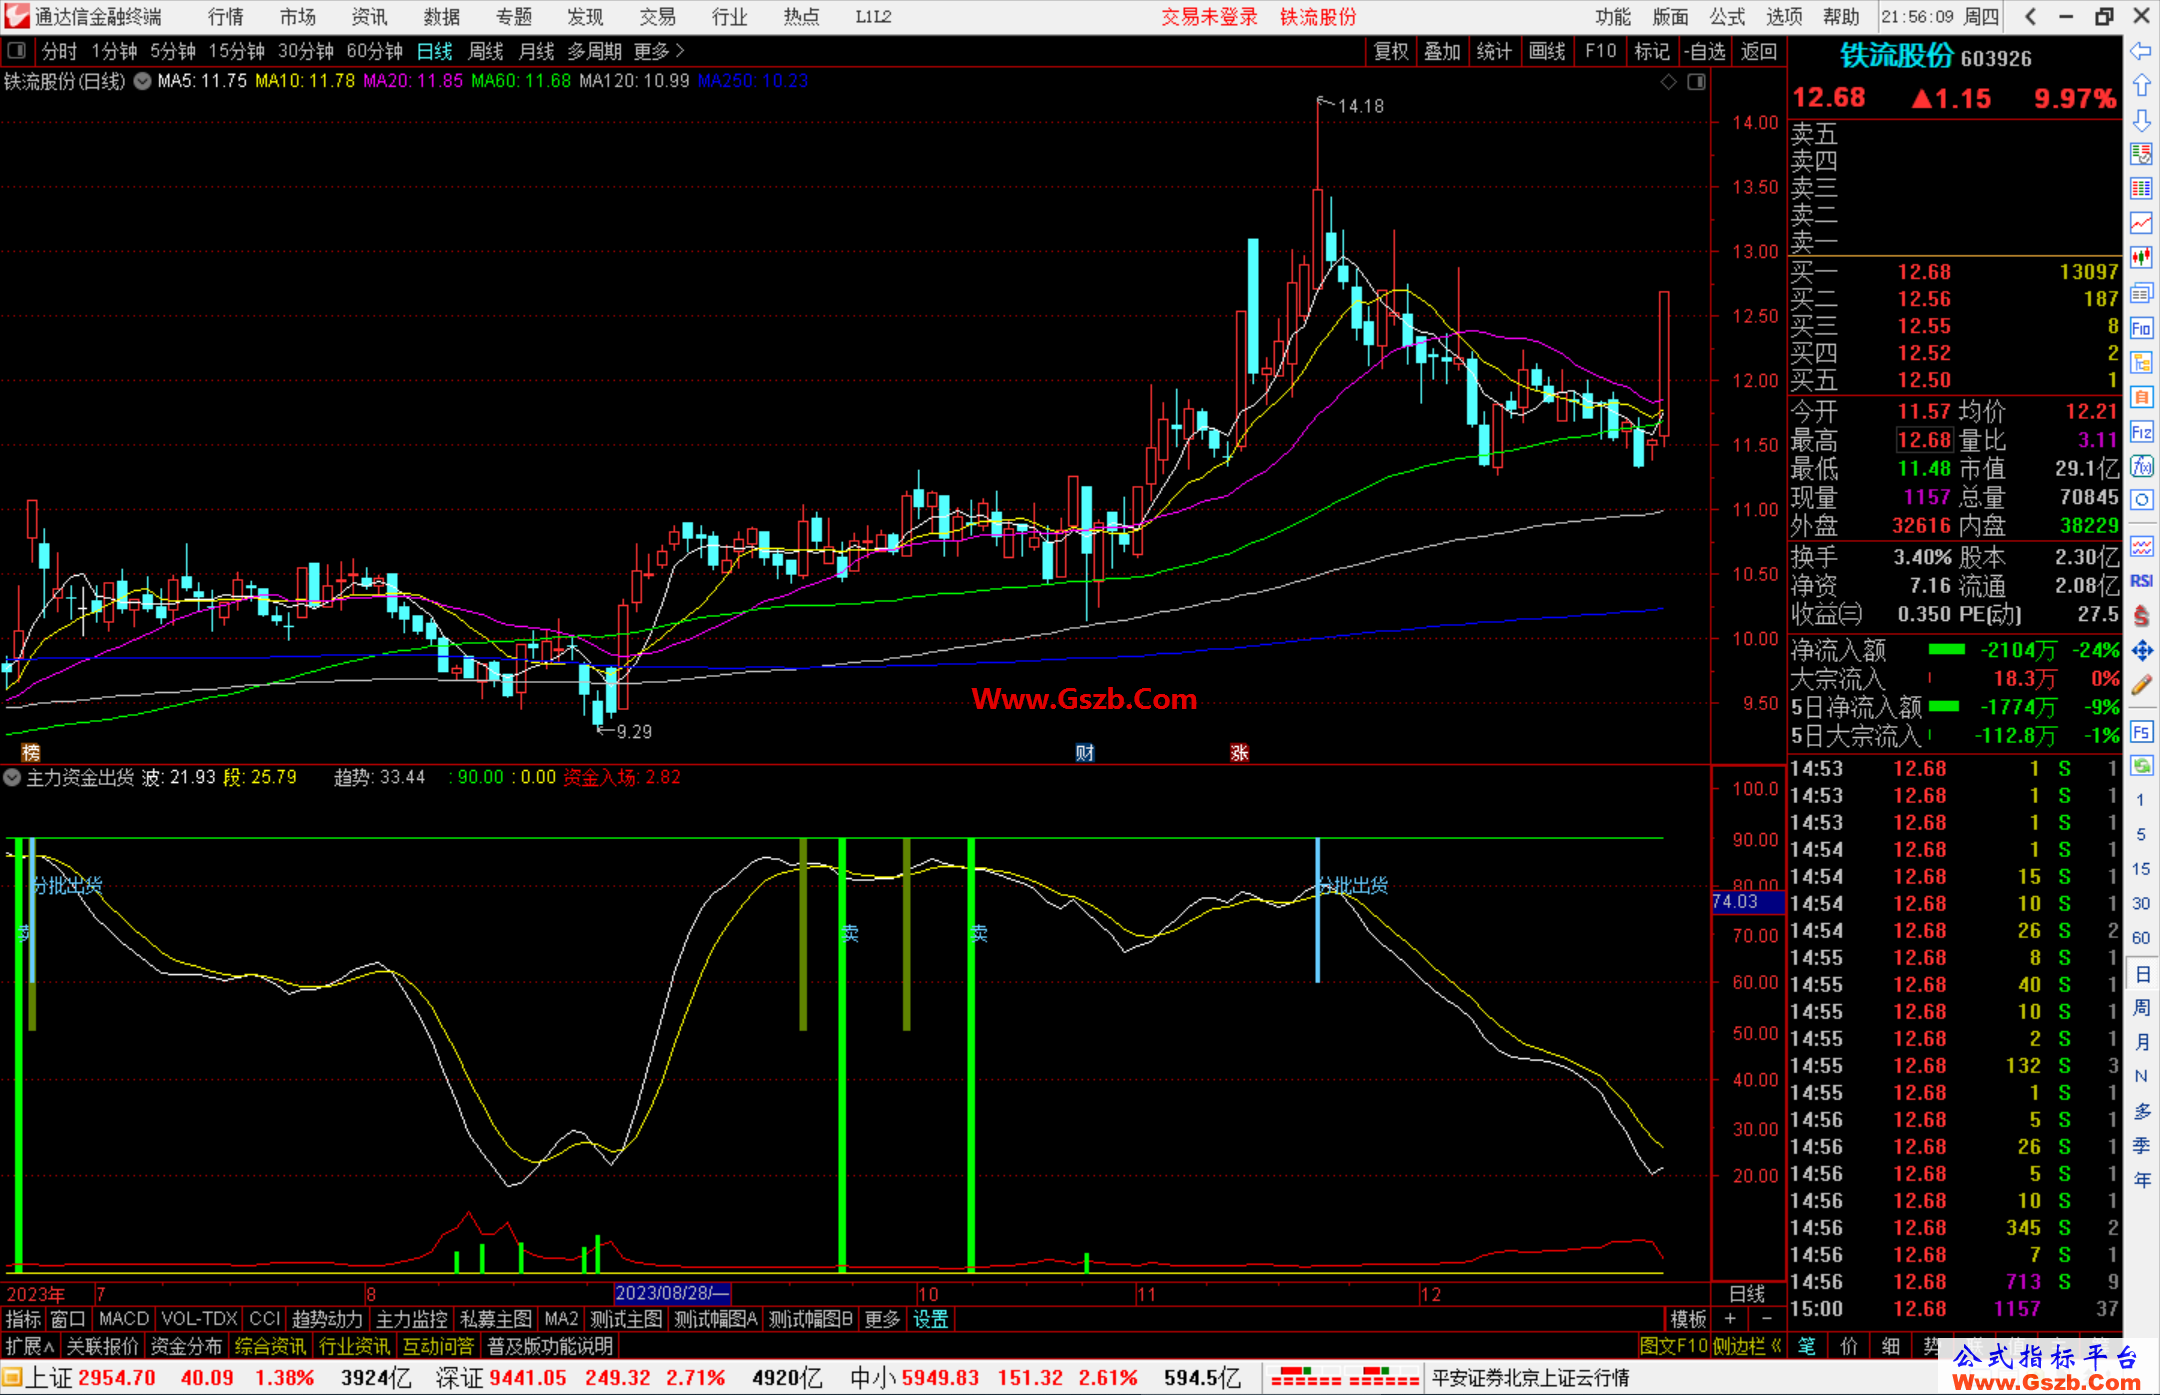Open the 行情 menu

point(226,17)
